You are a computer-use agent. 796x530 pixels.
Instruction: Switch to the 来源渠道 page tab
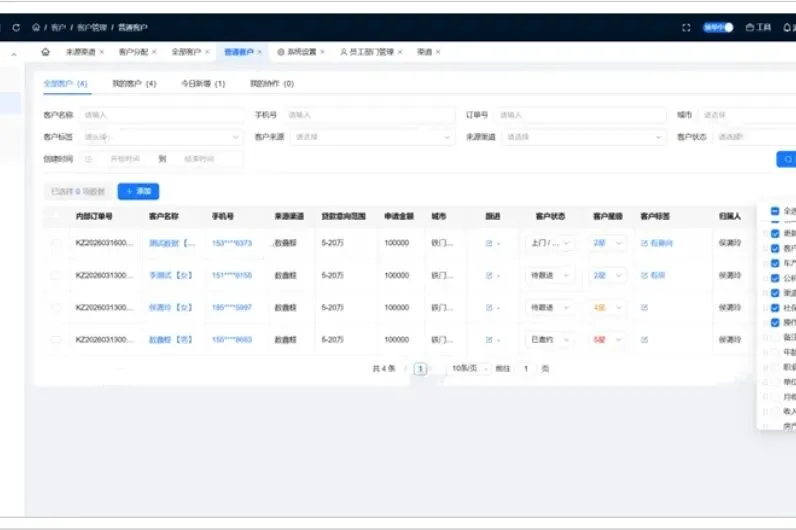pos(81,52)
